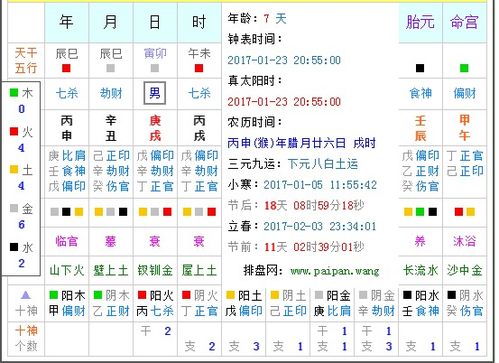Click the 沐浴 stage cell
This screenshot has width=499, height=363.
click(464, 241)
